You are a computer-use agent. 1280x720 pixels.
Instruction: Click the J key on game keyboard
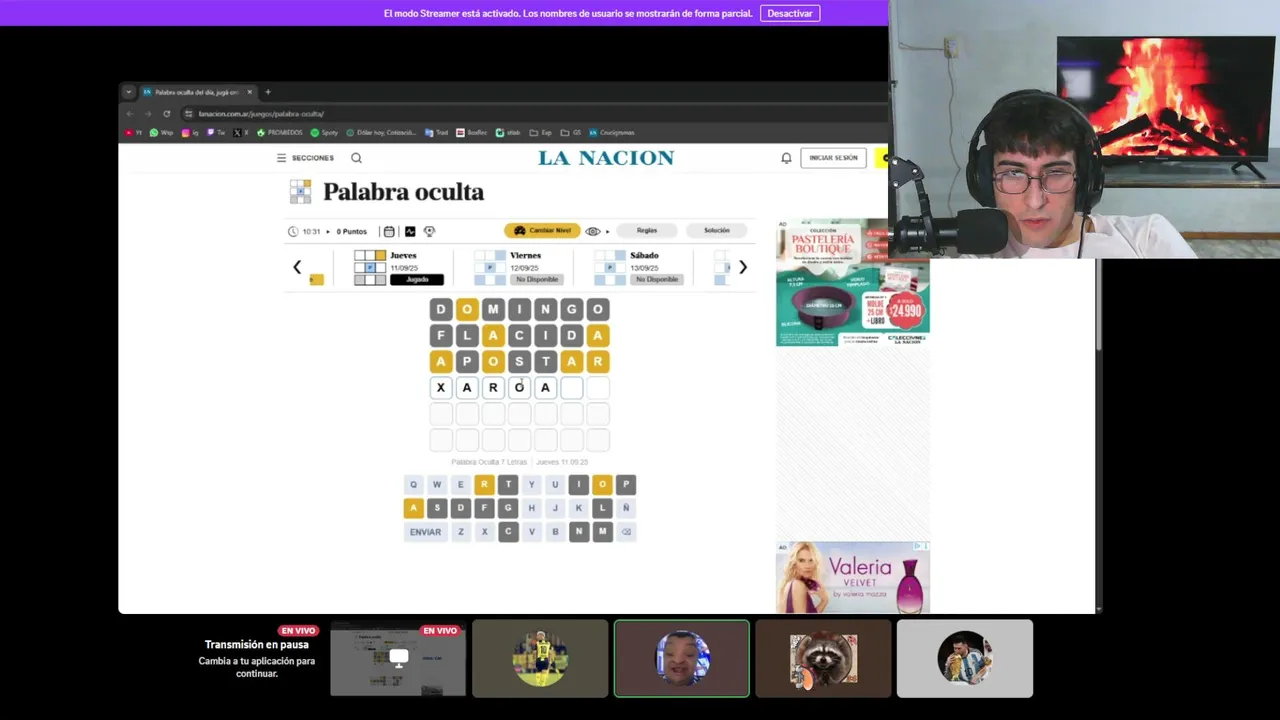click(555, 508)
